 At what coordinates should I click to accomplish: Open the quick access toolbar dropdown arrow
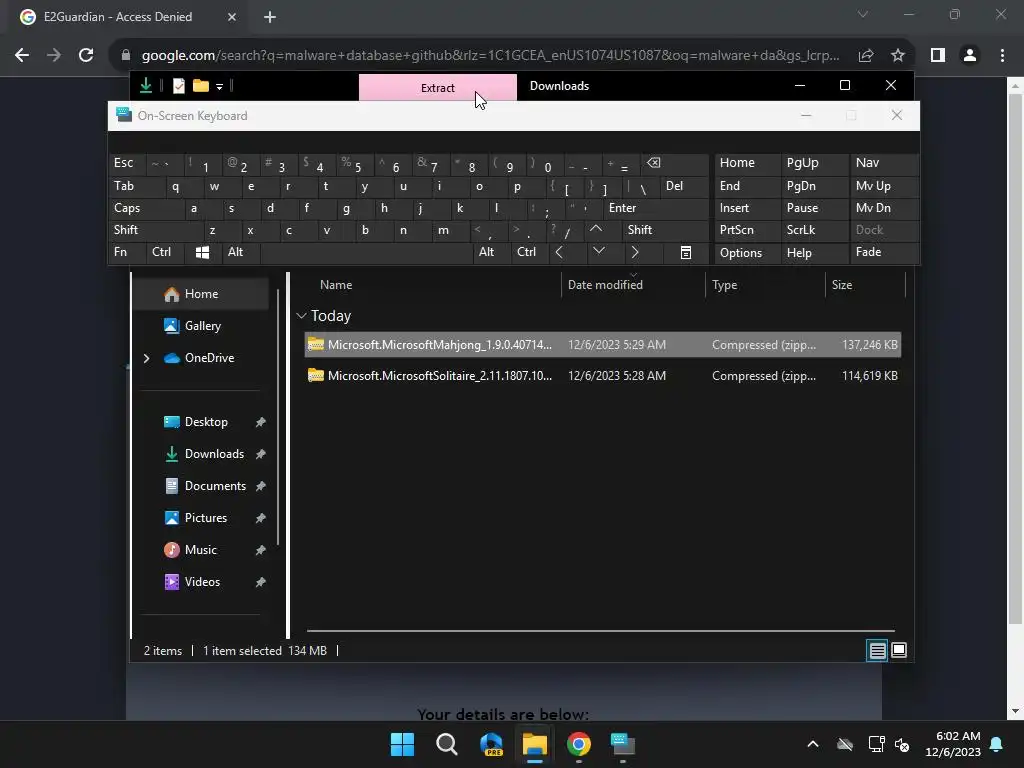[219, 86]
